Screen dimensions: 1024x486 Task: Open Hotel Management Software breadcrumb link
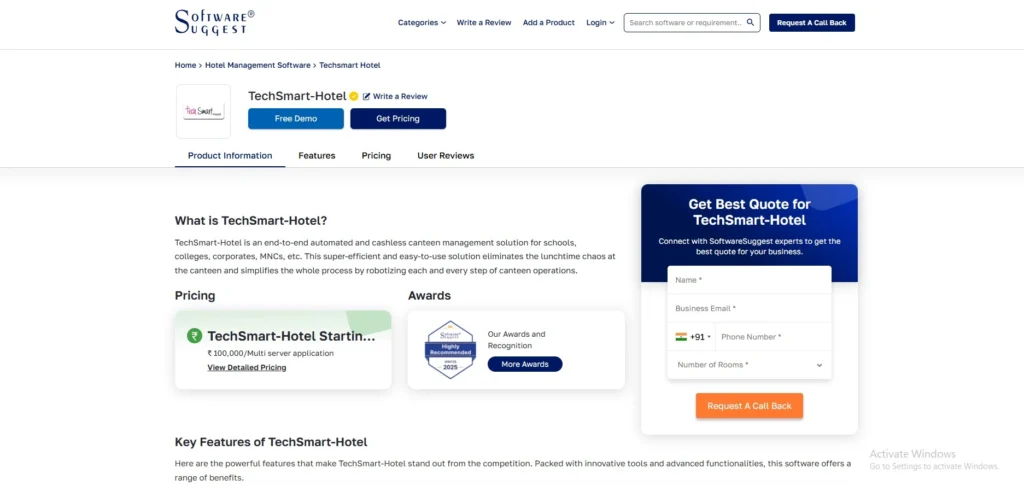[x=258, y=65]
